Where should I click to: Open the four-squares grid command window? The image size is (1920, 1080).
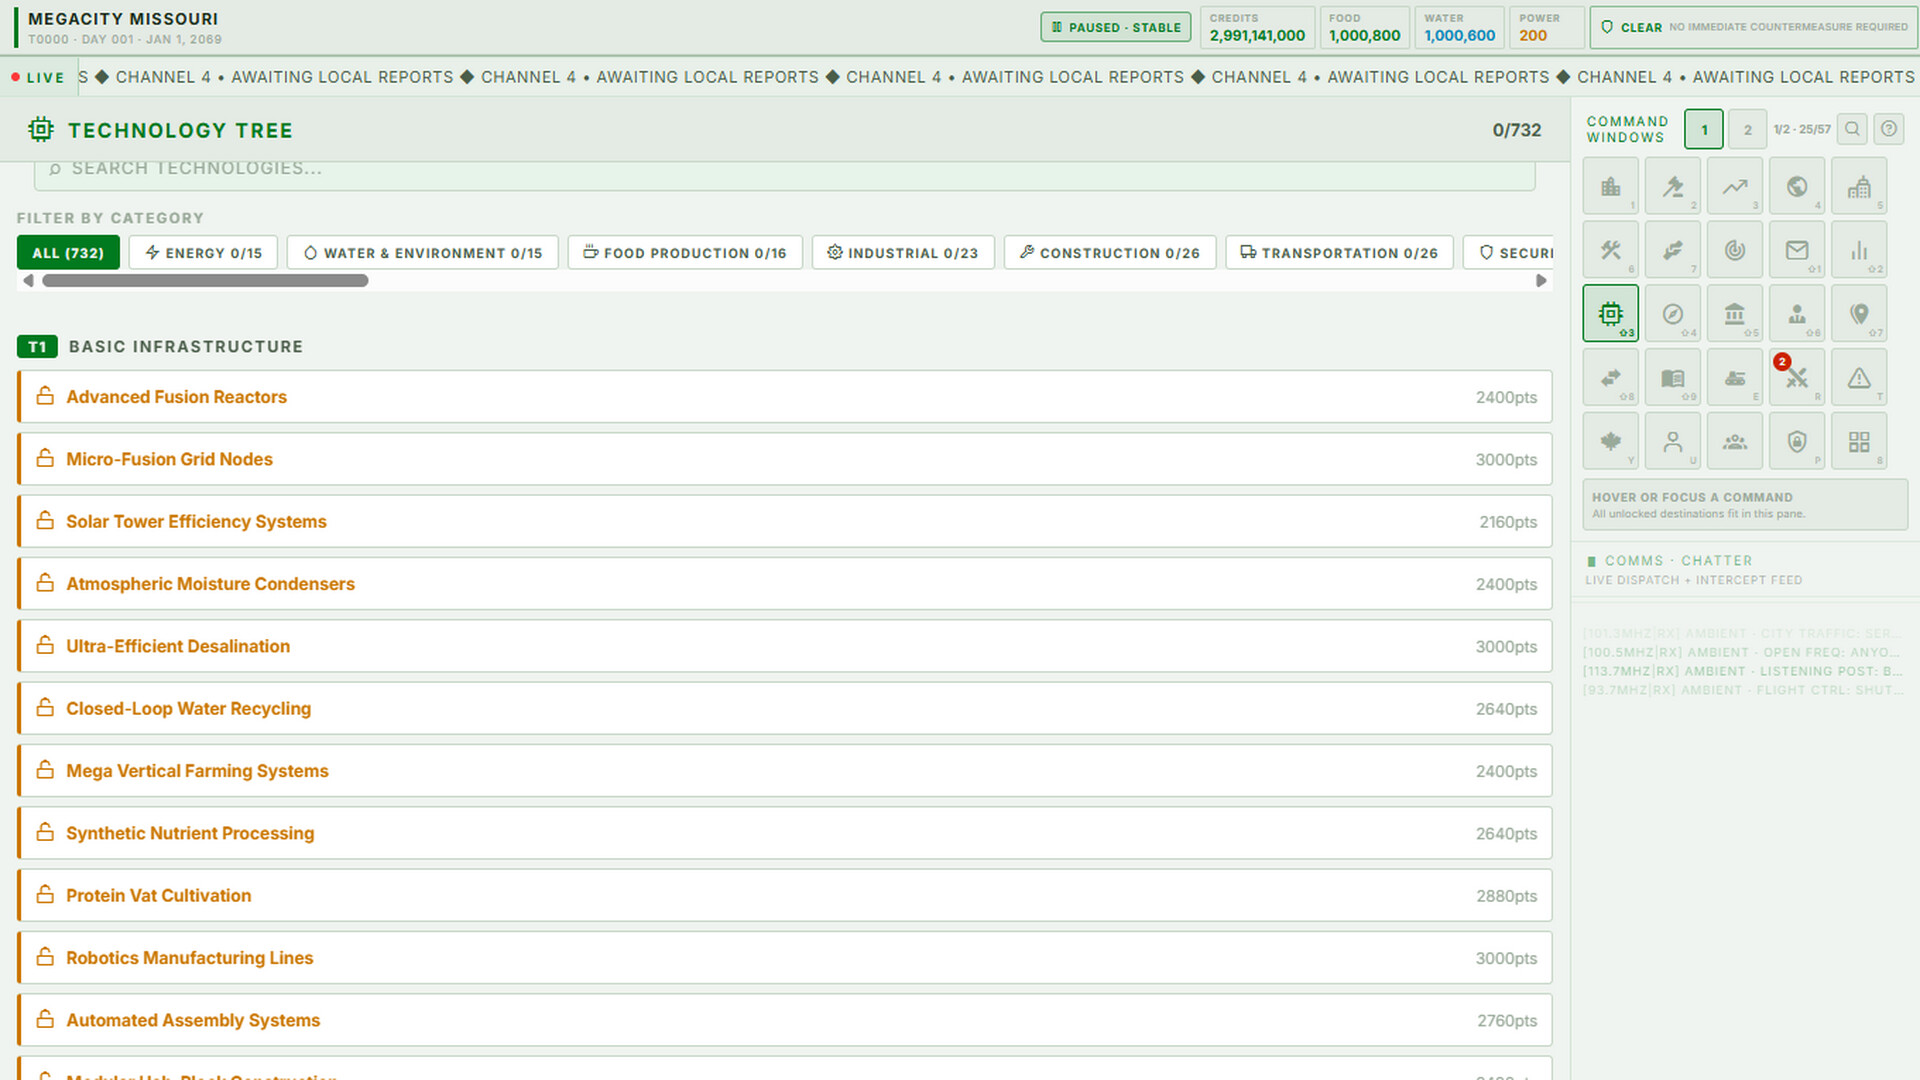click(1858, 442)
